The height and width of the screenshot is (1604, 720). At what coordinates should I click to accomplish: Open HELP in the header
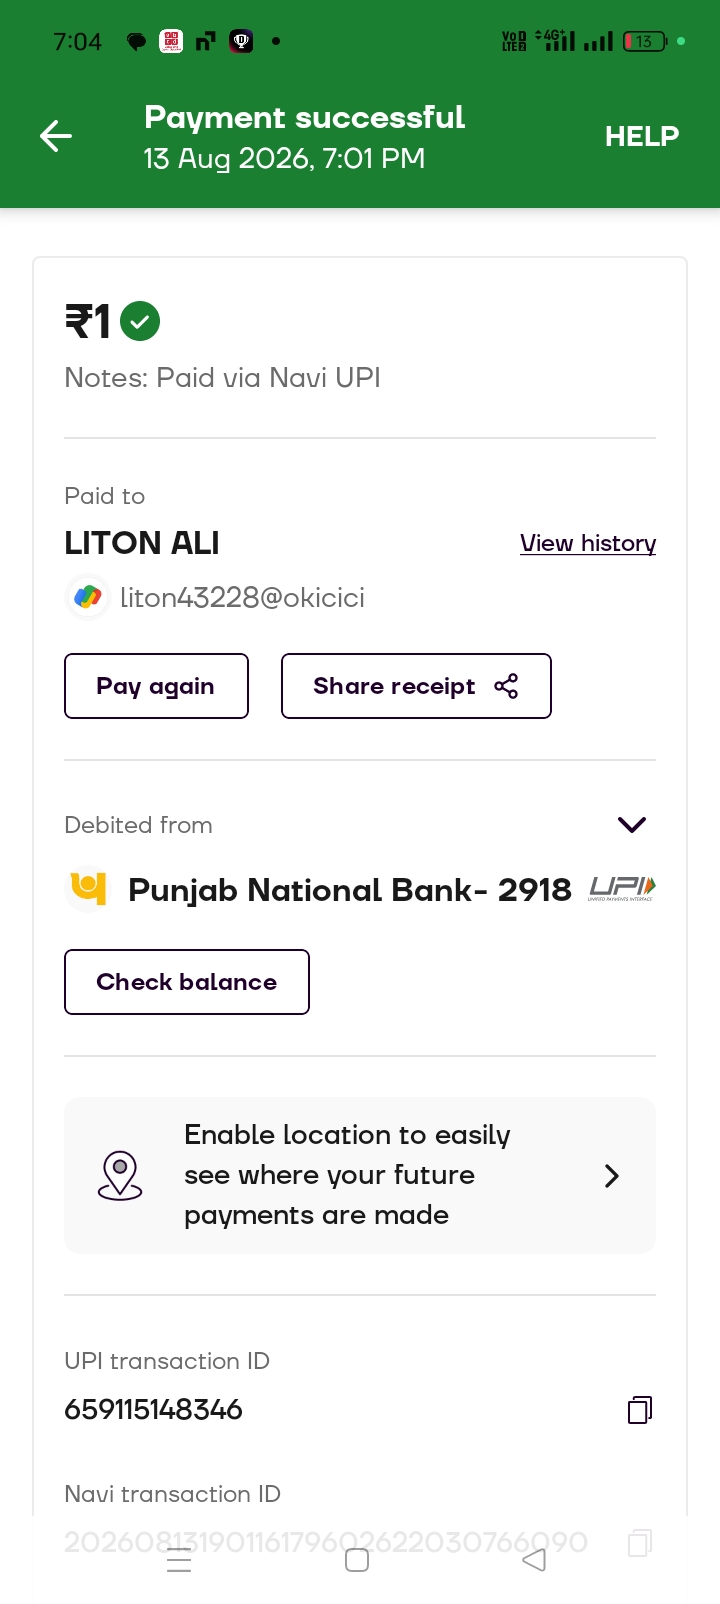point(642,136)
